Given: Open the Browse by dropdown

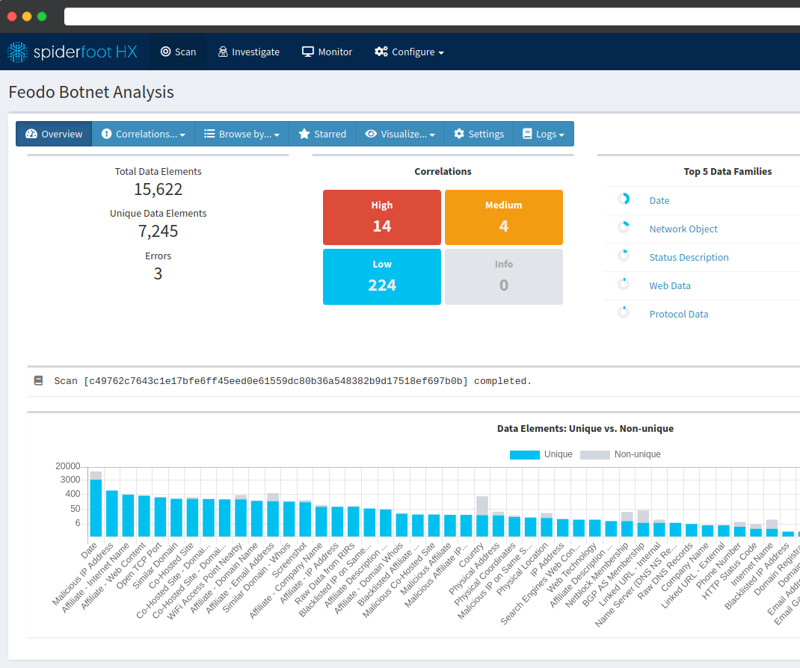Looking at the screenshot, I should pos(242,134).
